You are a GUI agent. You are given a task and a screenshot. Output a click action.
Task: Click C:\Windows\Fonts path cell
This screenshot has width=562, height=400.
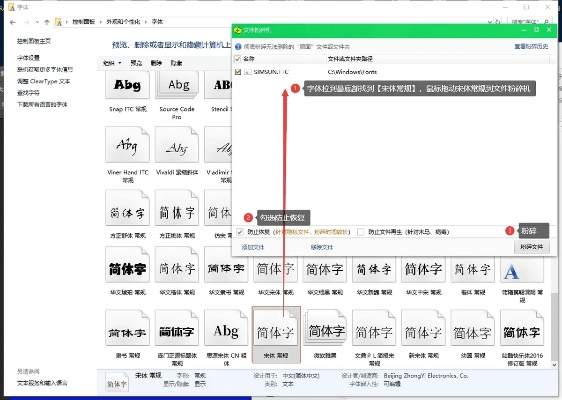[x=352, y=72]
